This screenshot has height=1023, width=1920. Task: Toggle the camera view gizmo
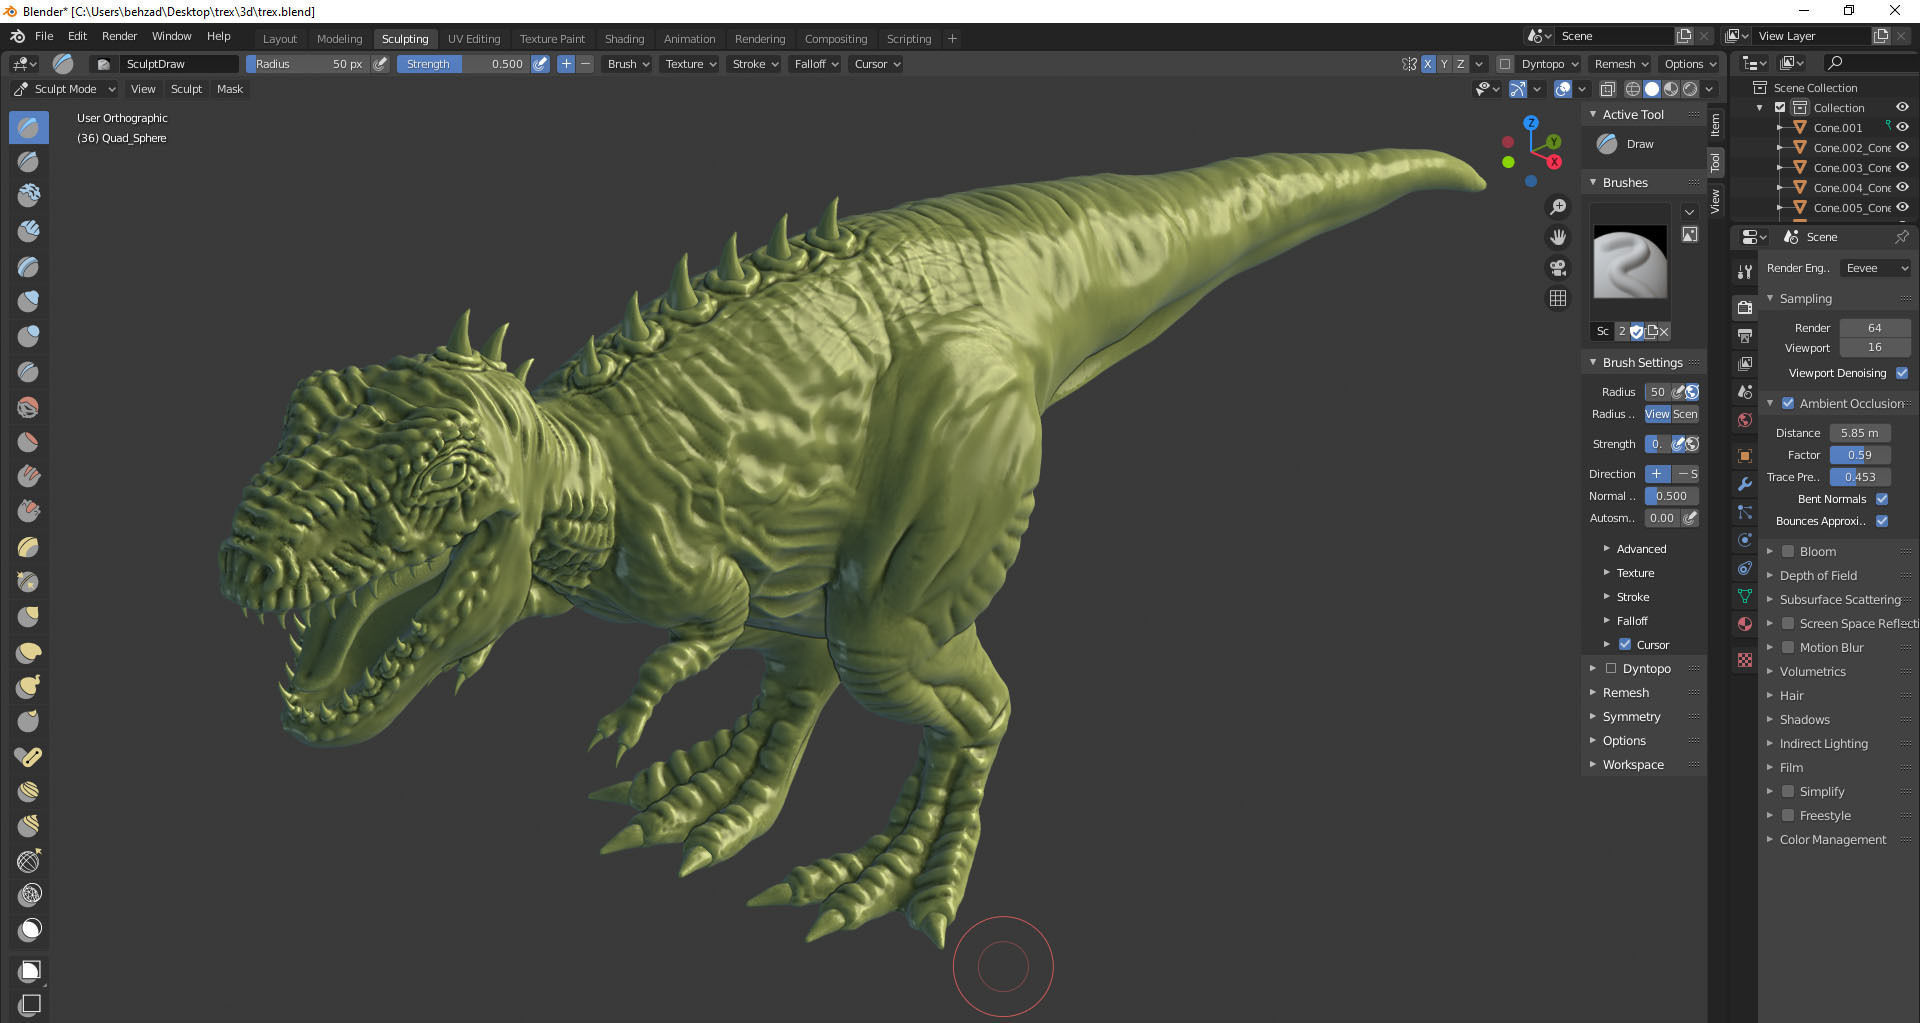pyautogui.click(x=1558, y=268)
